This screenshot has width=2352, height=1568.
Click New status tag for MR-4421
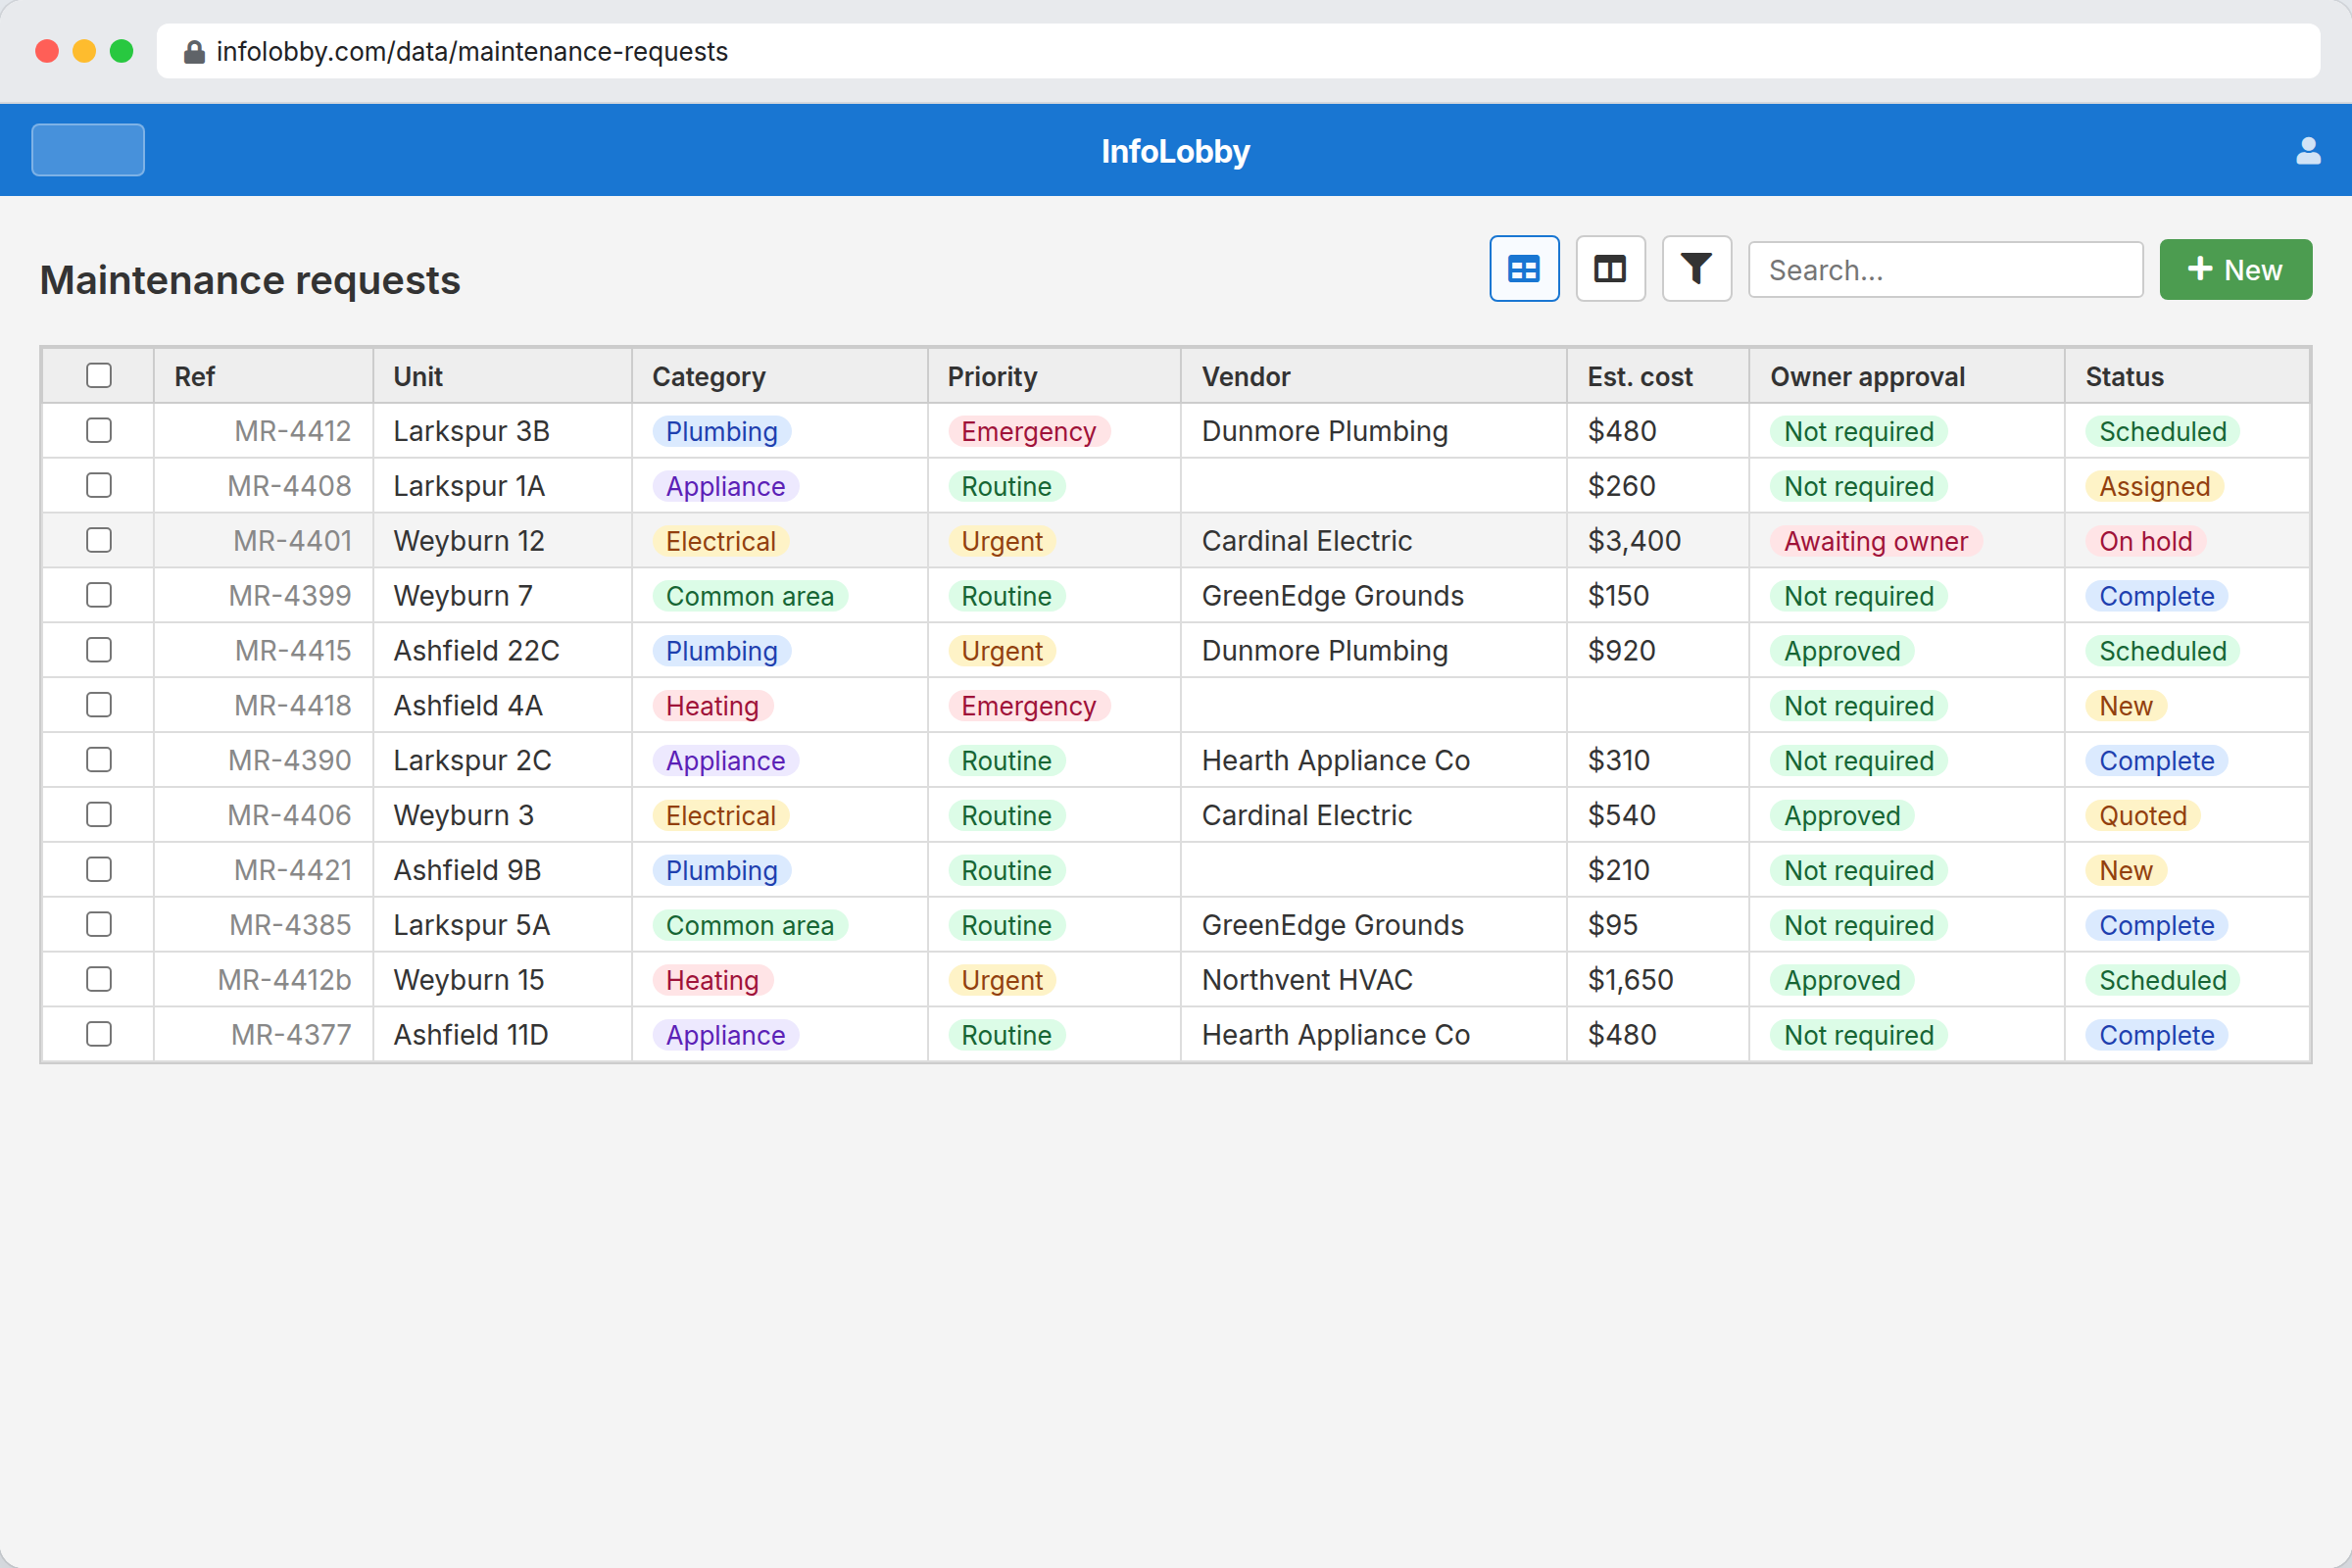coord(2125,870)
